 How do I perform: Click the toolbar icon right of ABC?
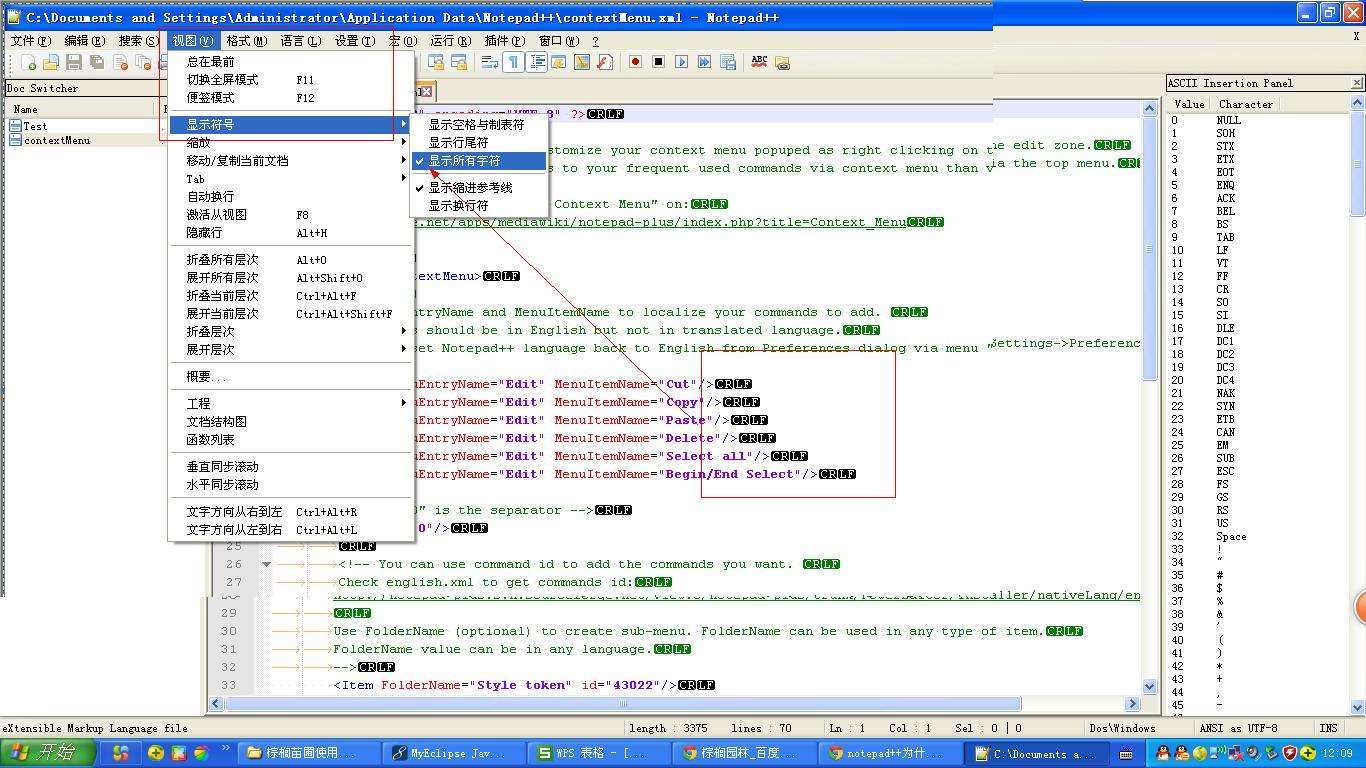782,62
